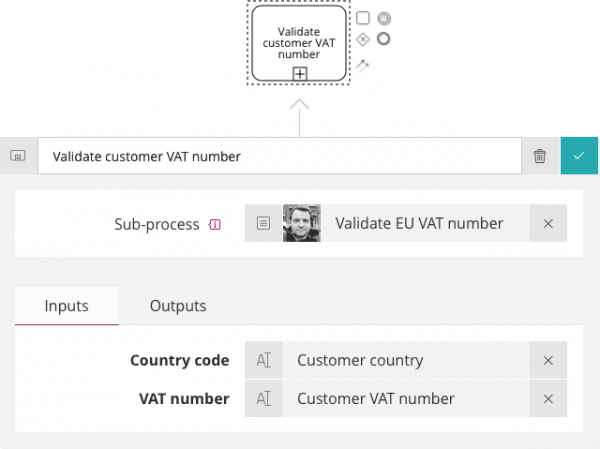Open the VAT number field selector

tap(264, 399)
